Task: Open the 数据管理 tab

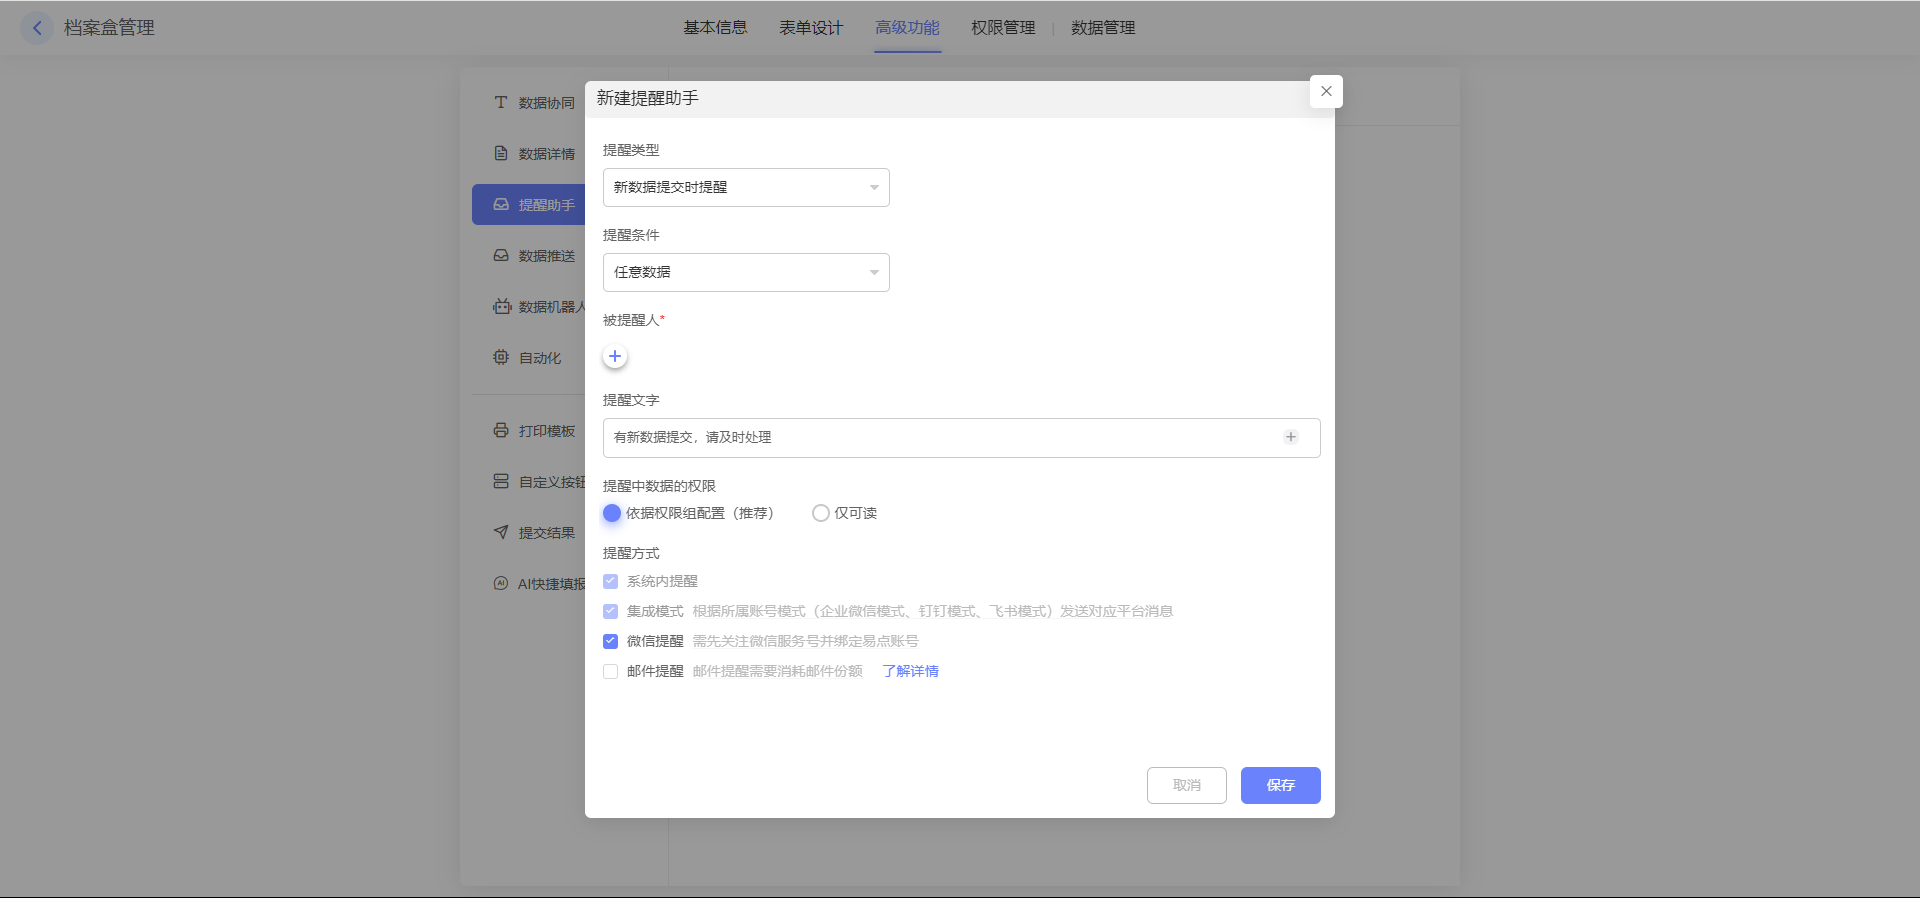Action: coord(1103,28)
